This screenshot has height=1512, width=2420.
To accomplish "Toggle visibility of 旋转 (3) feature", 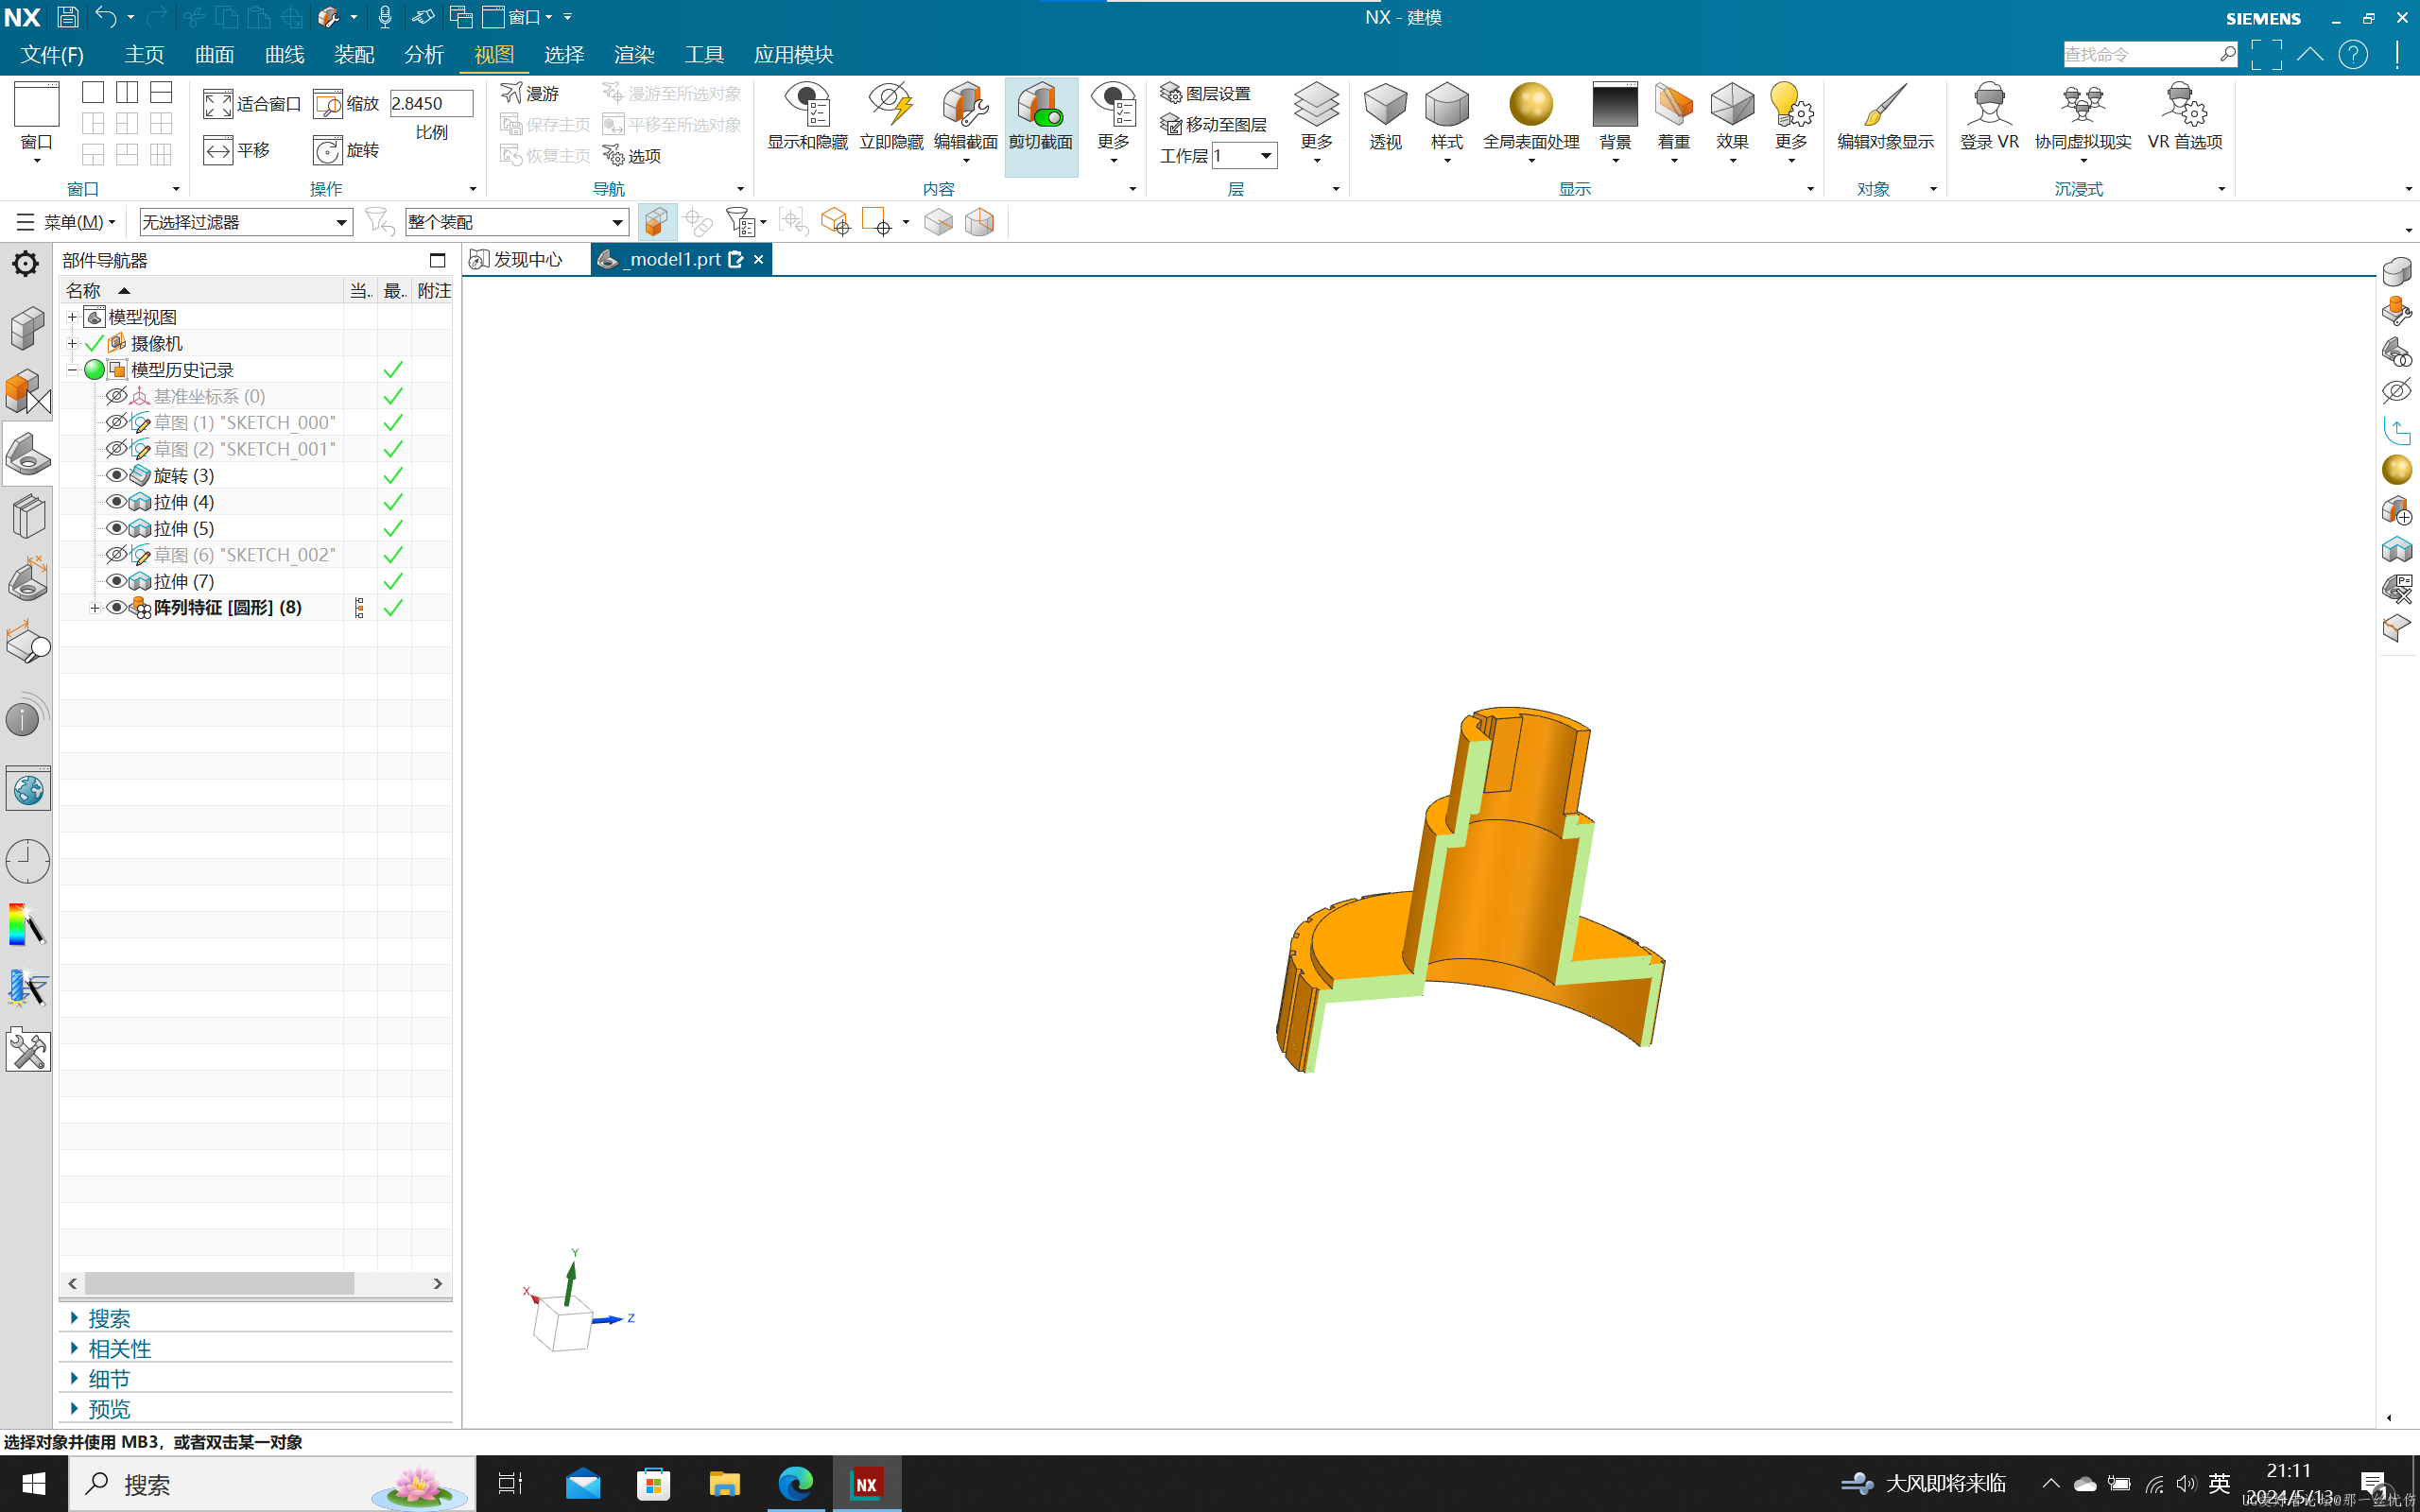I will pos(116,475).
